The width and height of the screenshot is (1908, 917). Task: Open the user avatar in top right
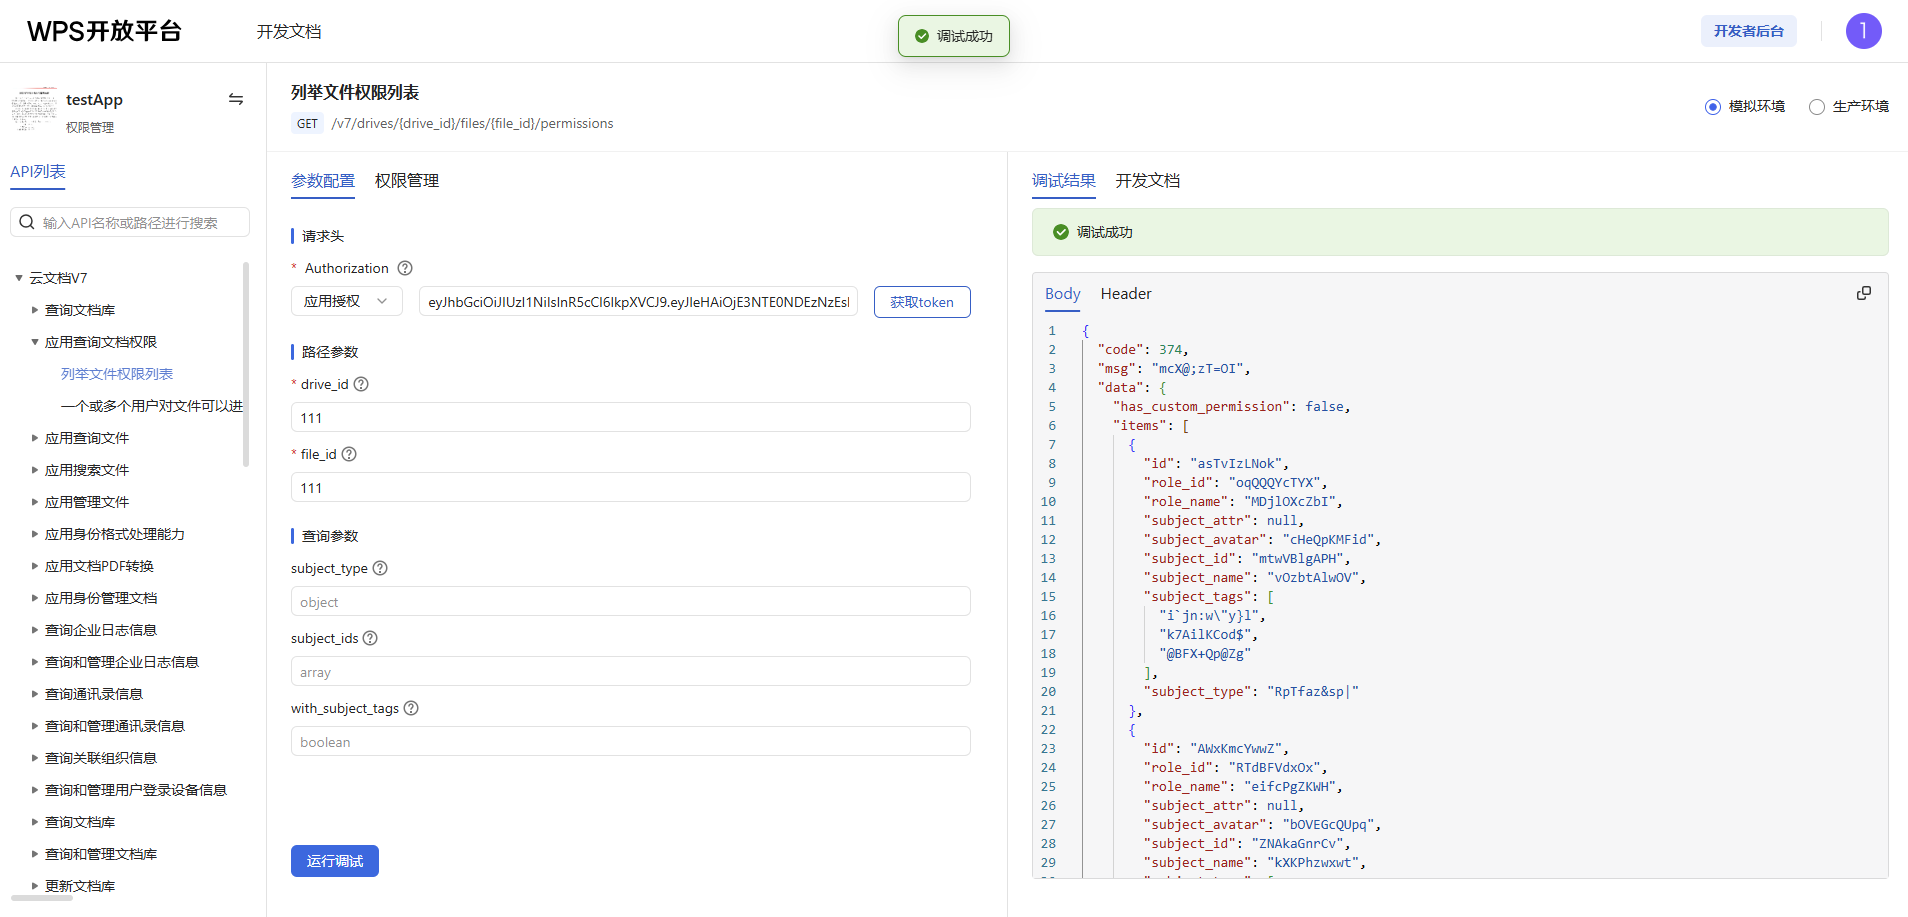[x=1863, y=31]
